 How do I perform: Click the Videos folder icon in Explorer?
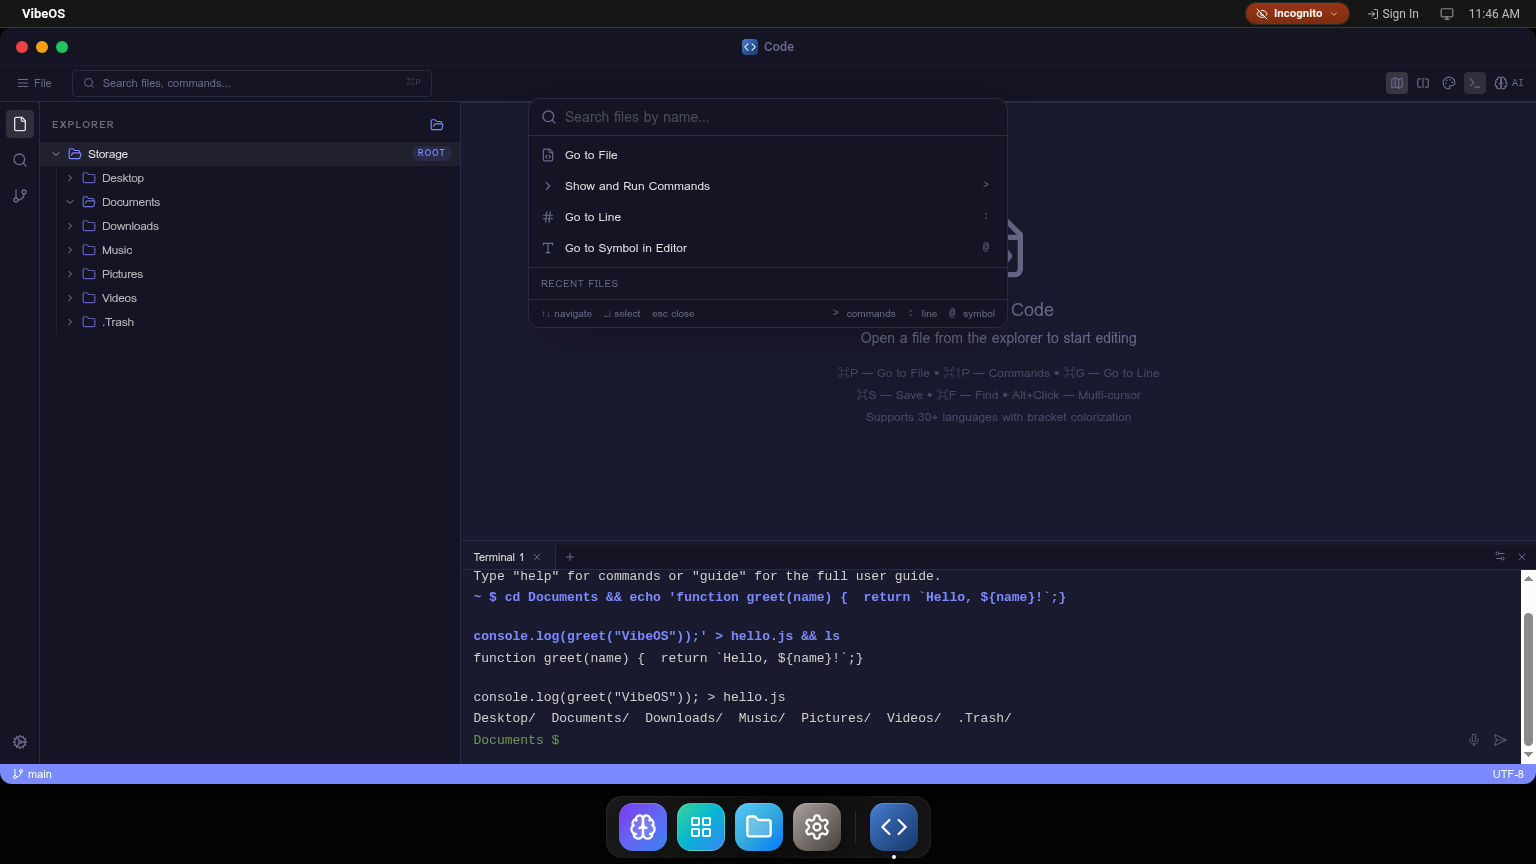(89, 298)
